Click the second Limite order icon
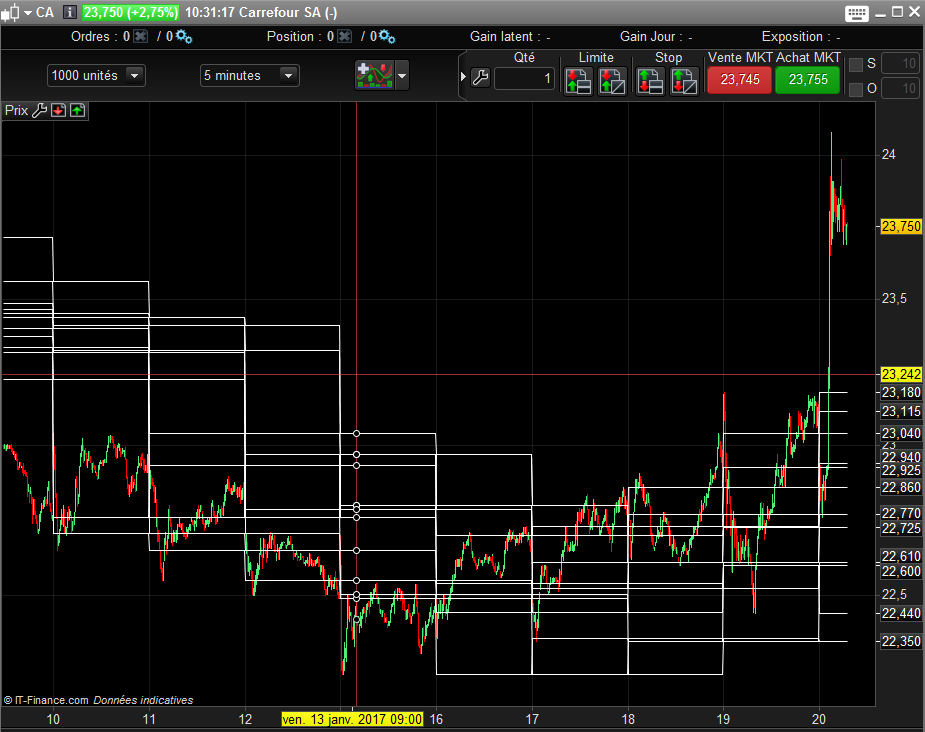 pyautogui.click(x=612, y=81)
